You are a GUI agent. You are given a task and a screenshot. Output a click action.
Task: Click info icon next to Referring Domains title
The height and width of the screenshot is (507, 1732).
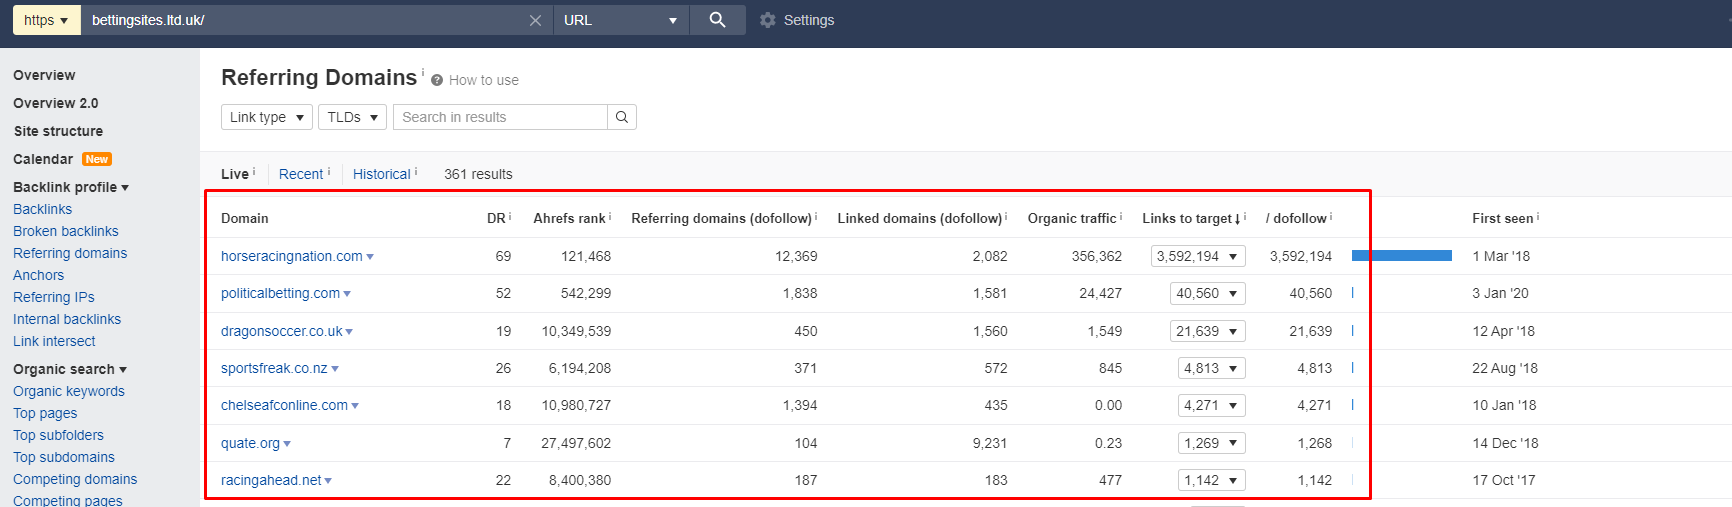tap(423, 72)
